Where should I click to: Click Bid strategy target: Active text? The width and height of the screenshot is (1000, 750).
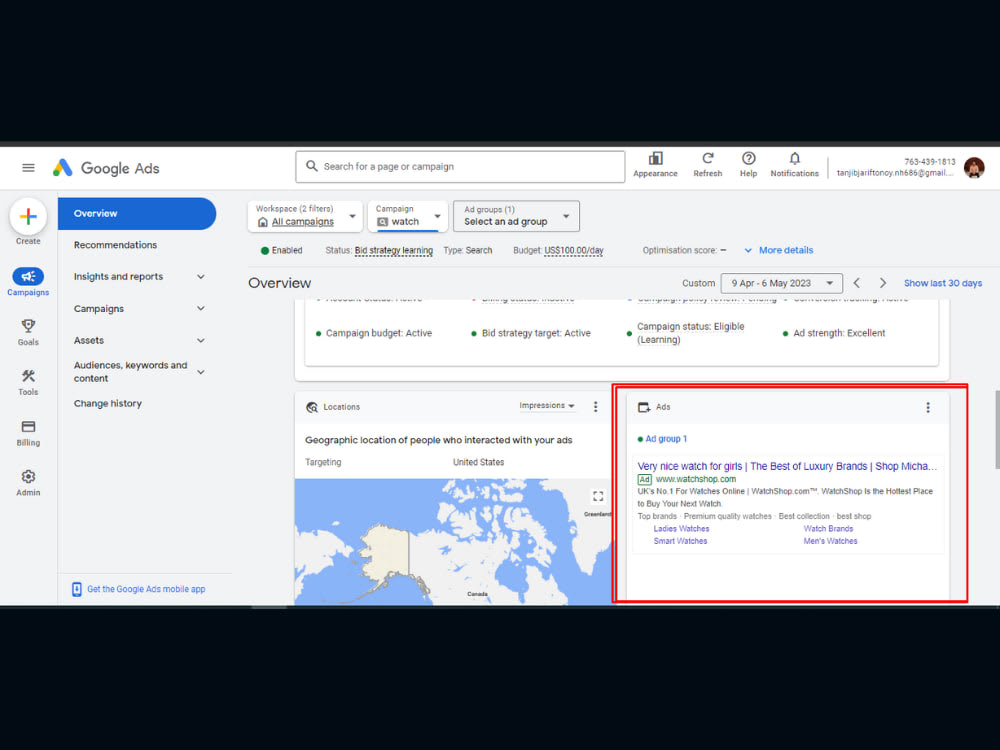pyautogui.click(x=536, y=333)
